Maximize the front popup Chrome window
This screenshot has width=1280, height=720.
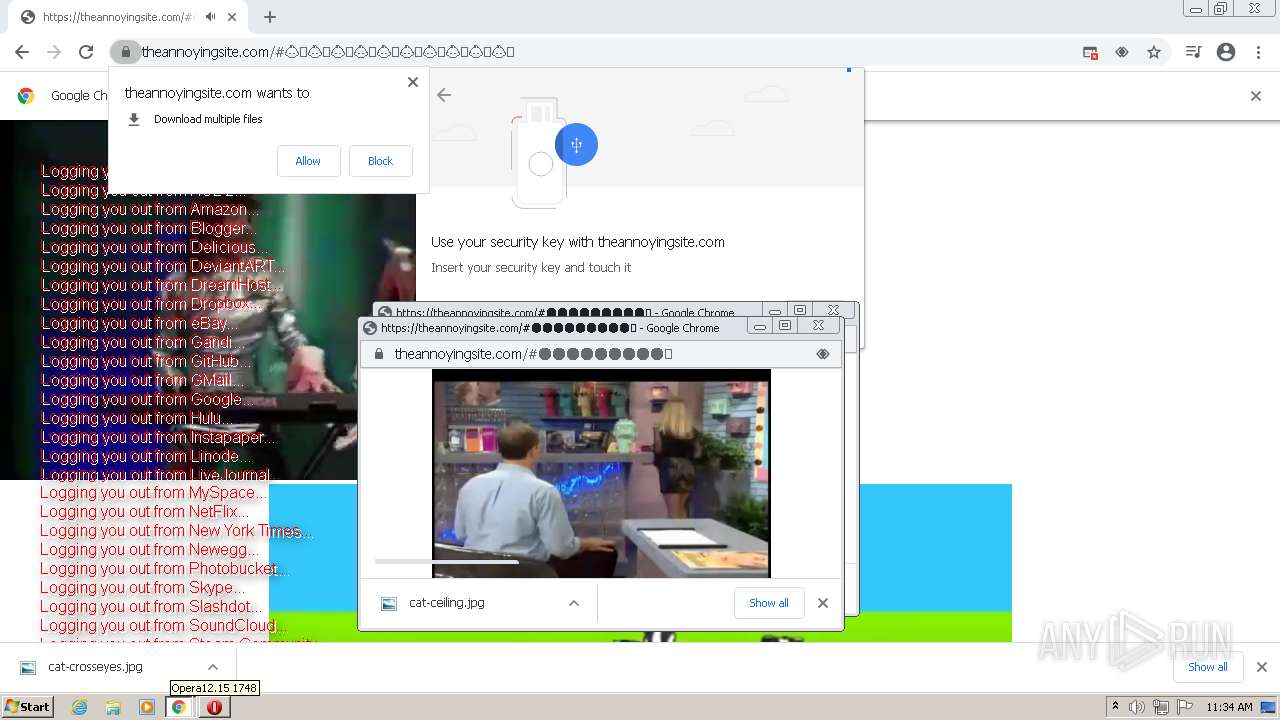point(786,326)
